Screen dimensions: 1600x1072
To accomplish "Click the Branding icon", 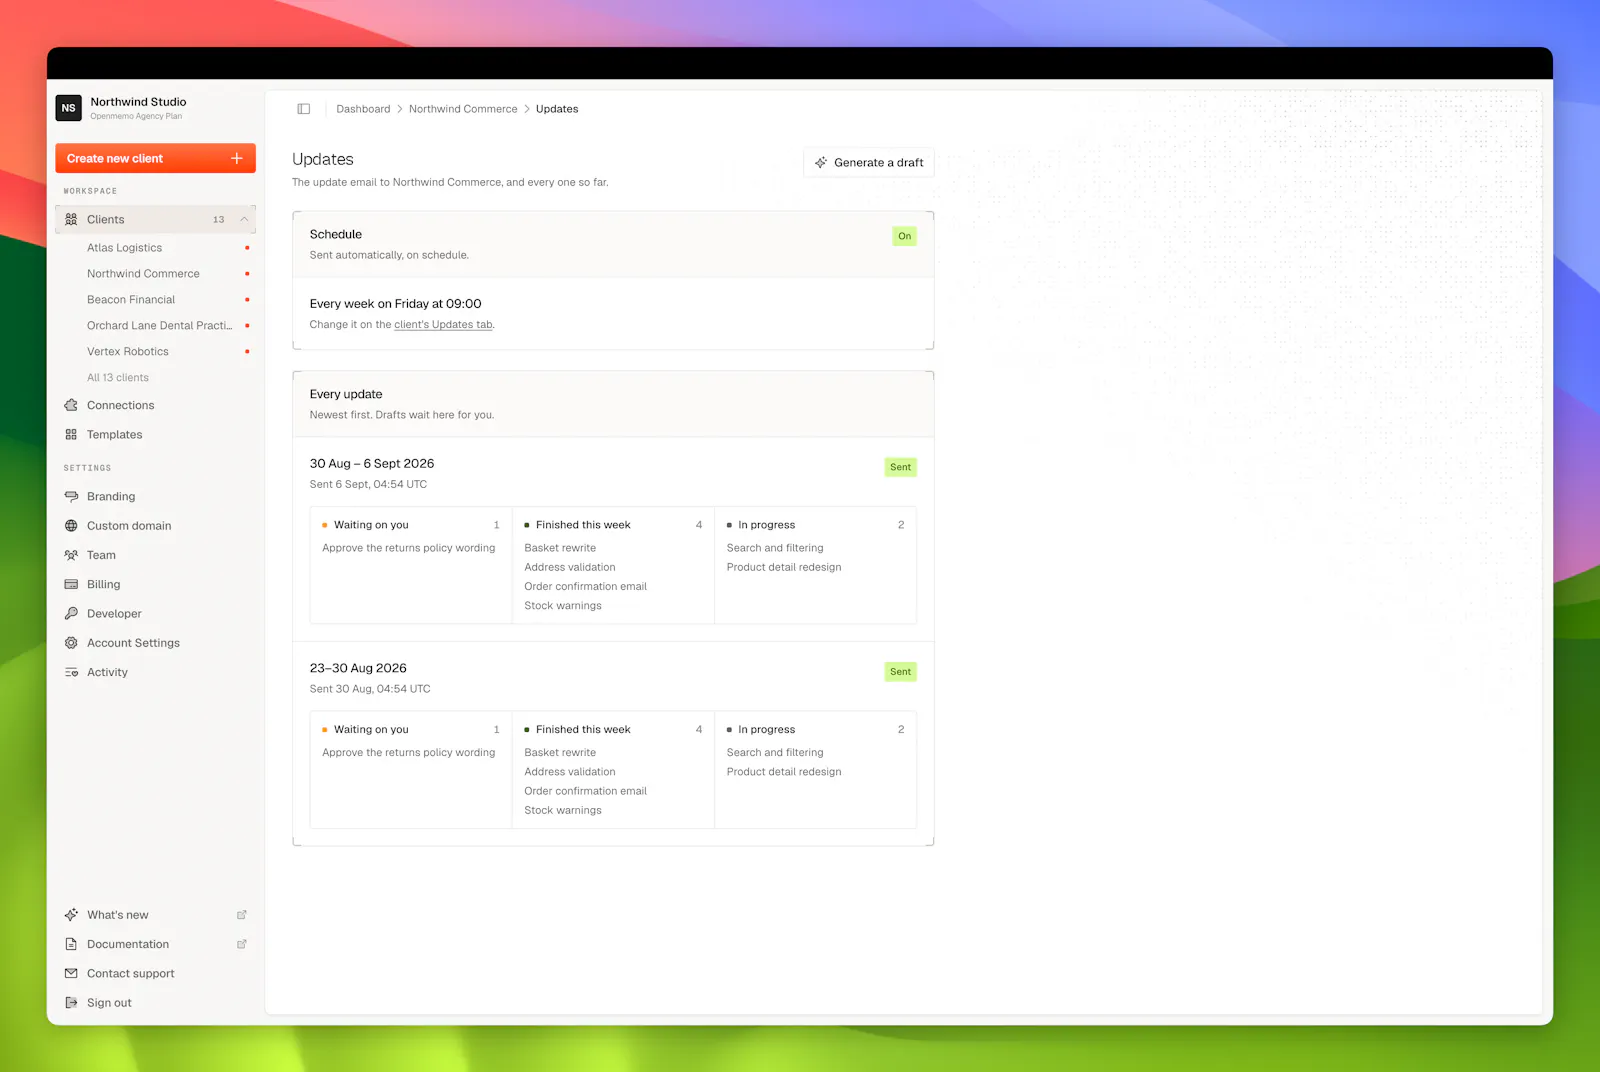I will [71, 497].
